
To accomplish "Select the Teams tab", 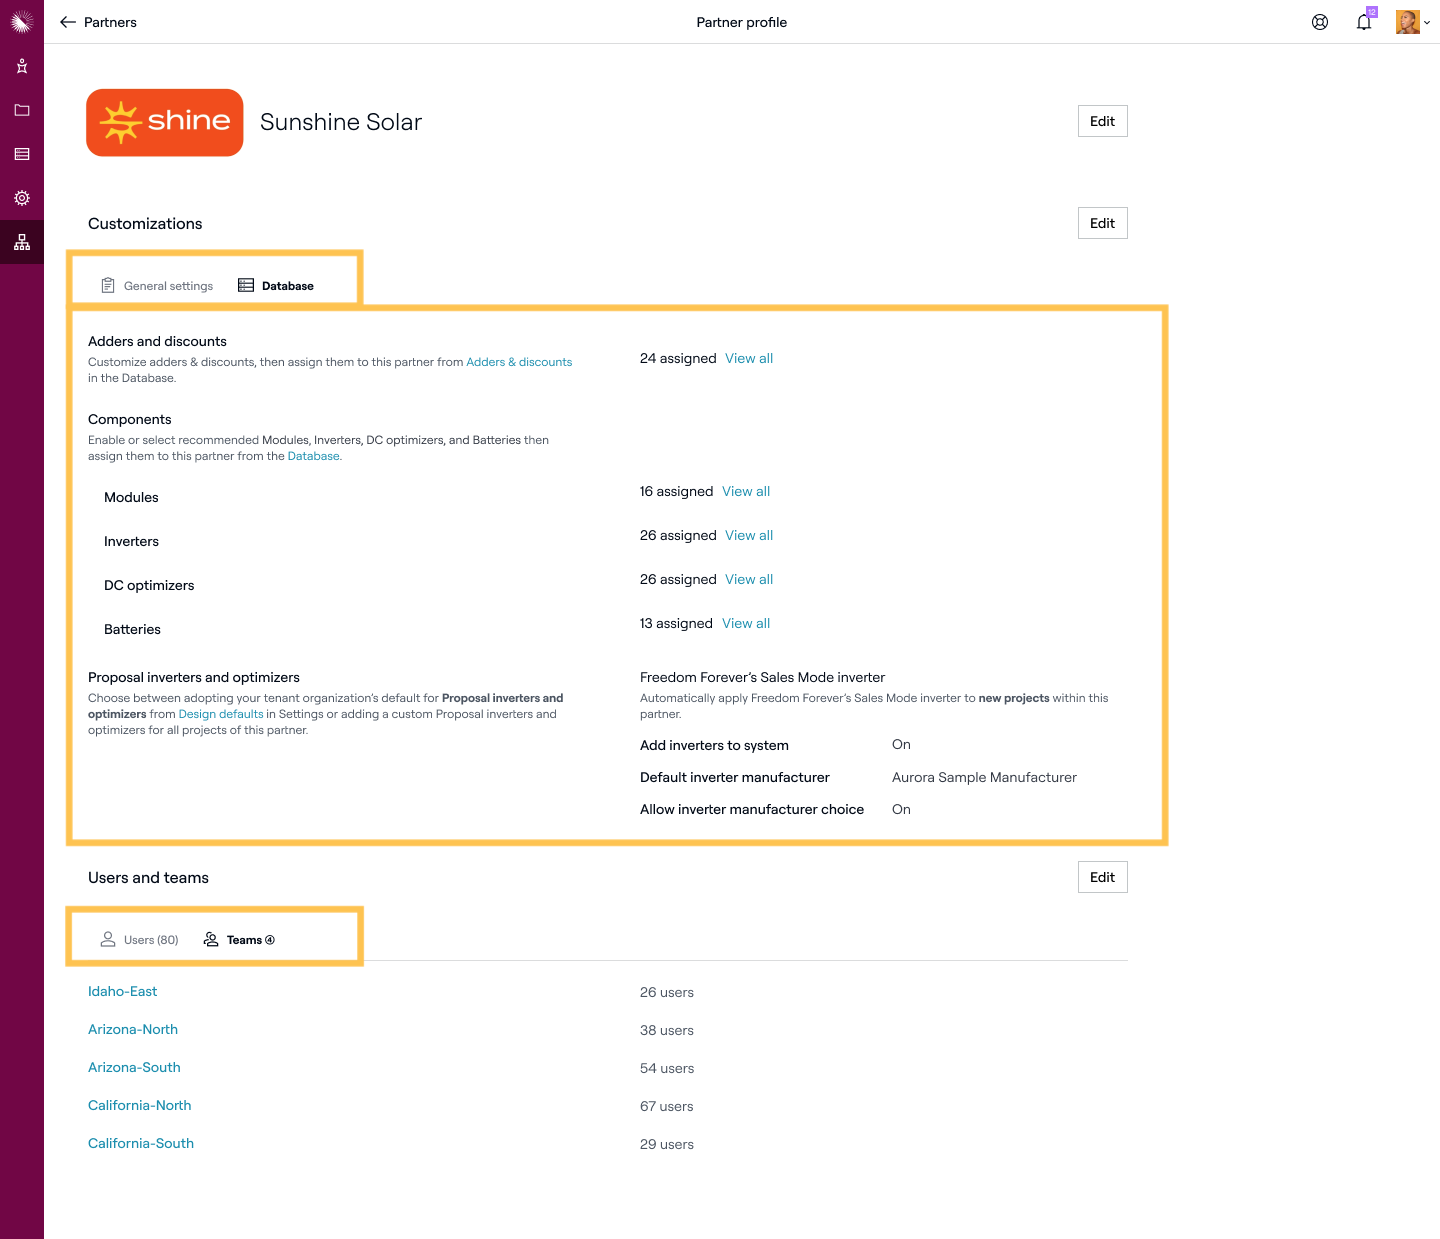I will [x=240, y=940].
